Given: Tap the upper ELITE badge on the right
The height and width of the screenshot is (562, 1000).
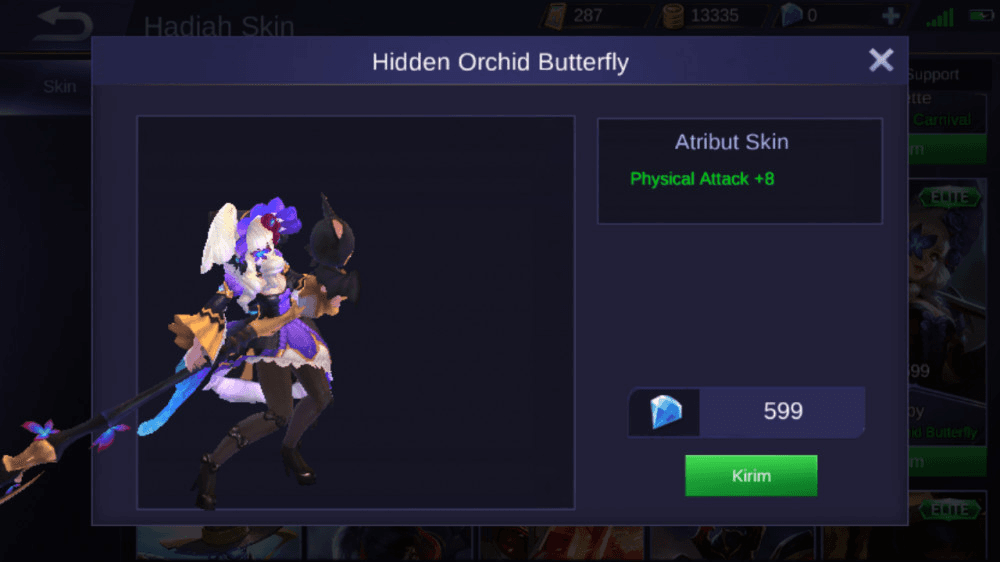Looking at the screenshot, I should (950, 198).
